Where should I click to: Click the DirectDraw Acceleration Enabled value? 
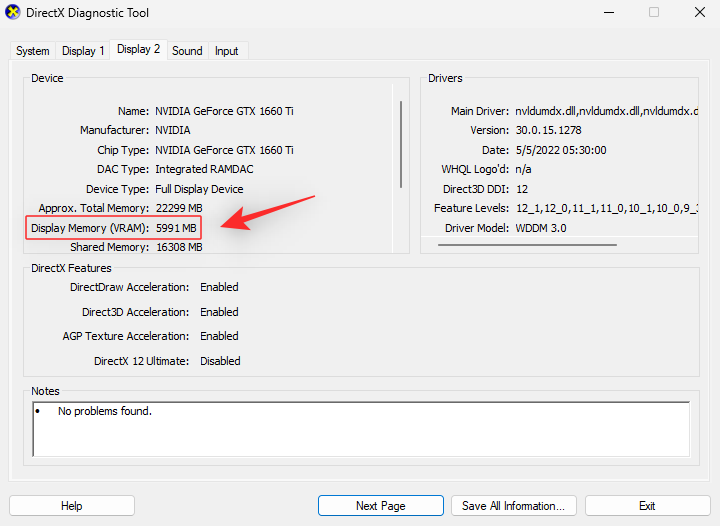tap(219, 287)
